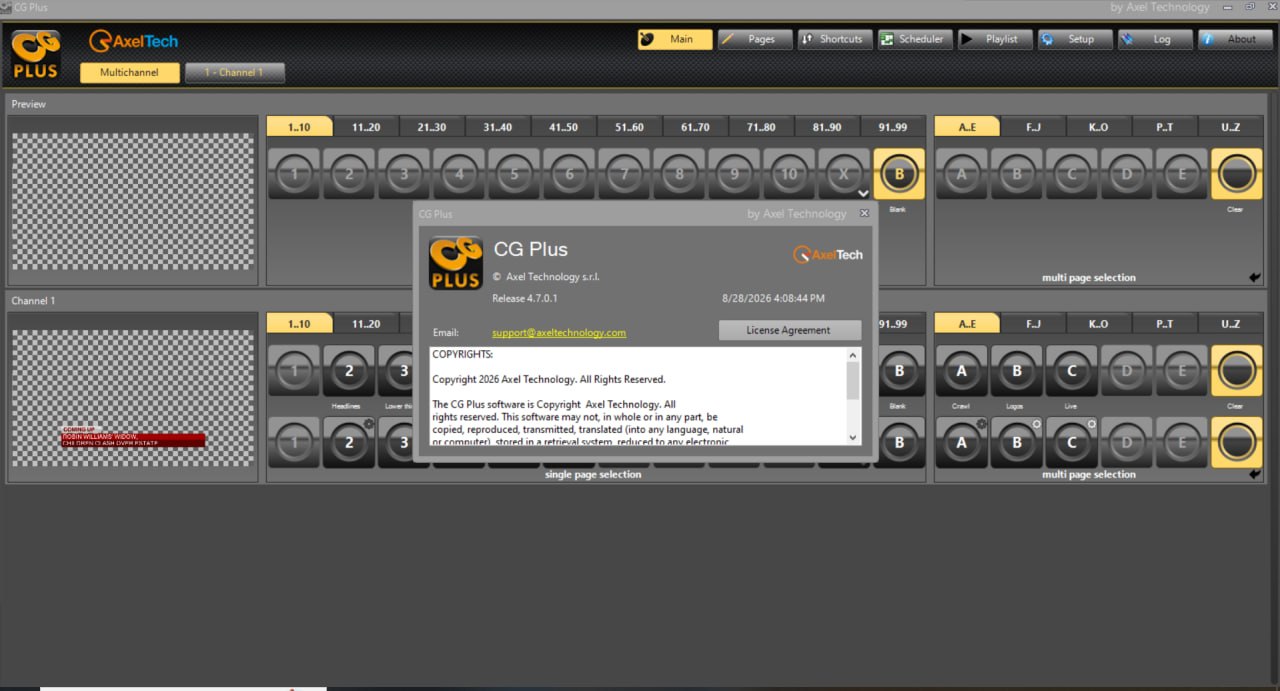Click Channel 1 second-row button A with gear
Screen dimensions: 1280x691
962,442
